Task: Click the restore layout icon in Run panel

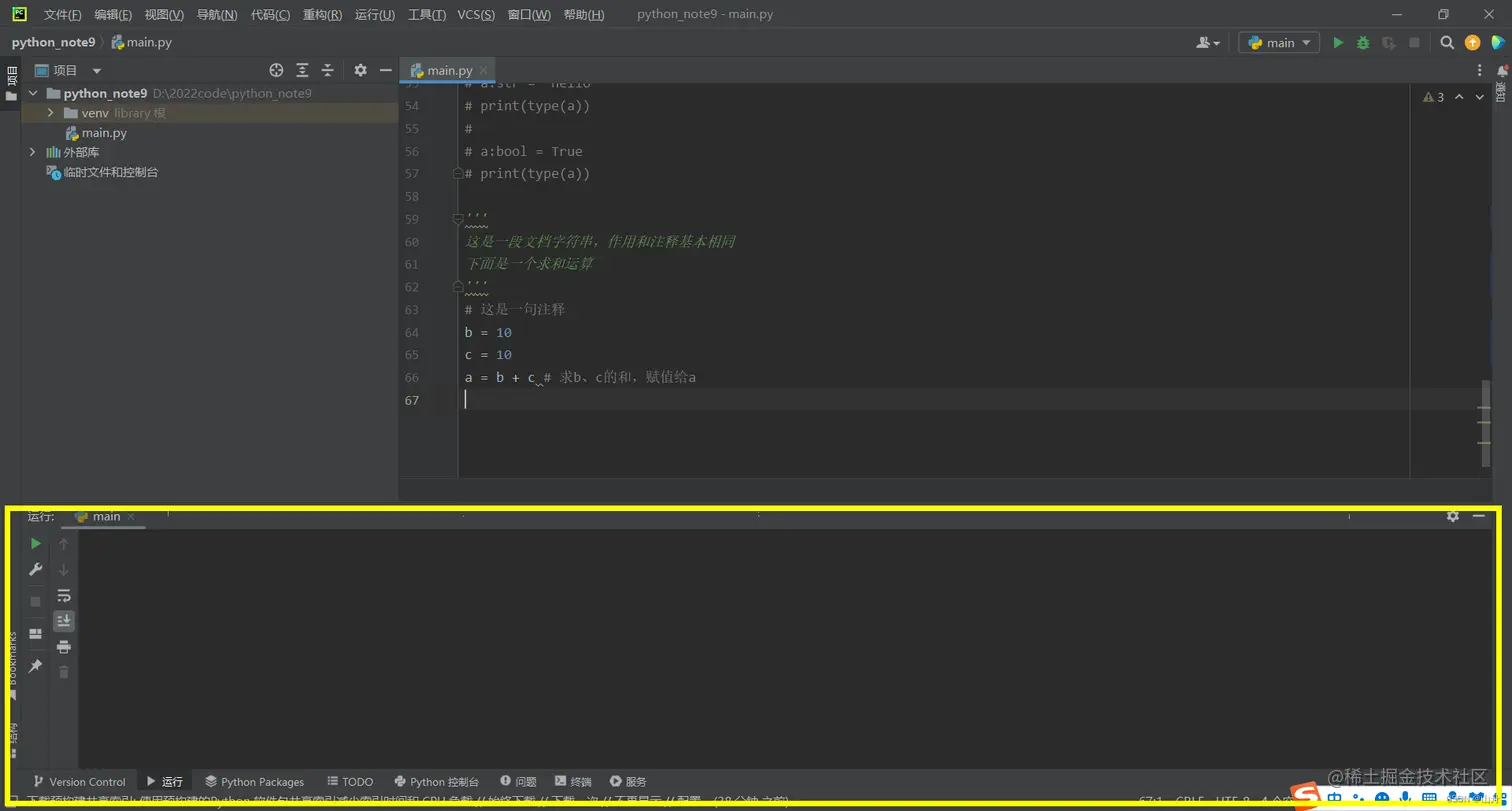Action: coord(36,634)
